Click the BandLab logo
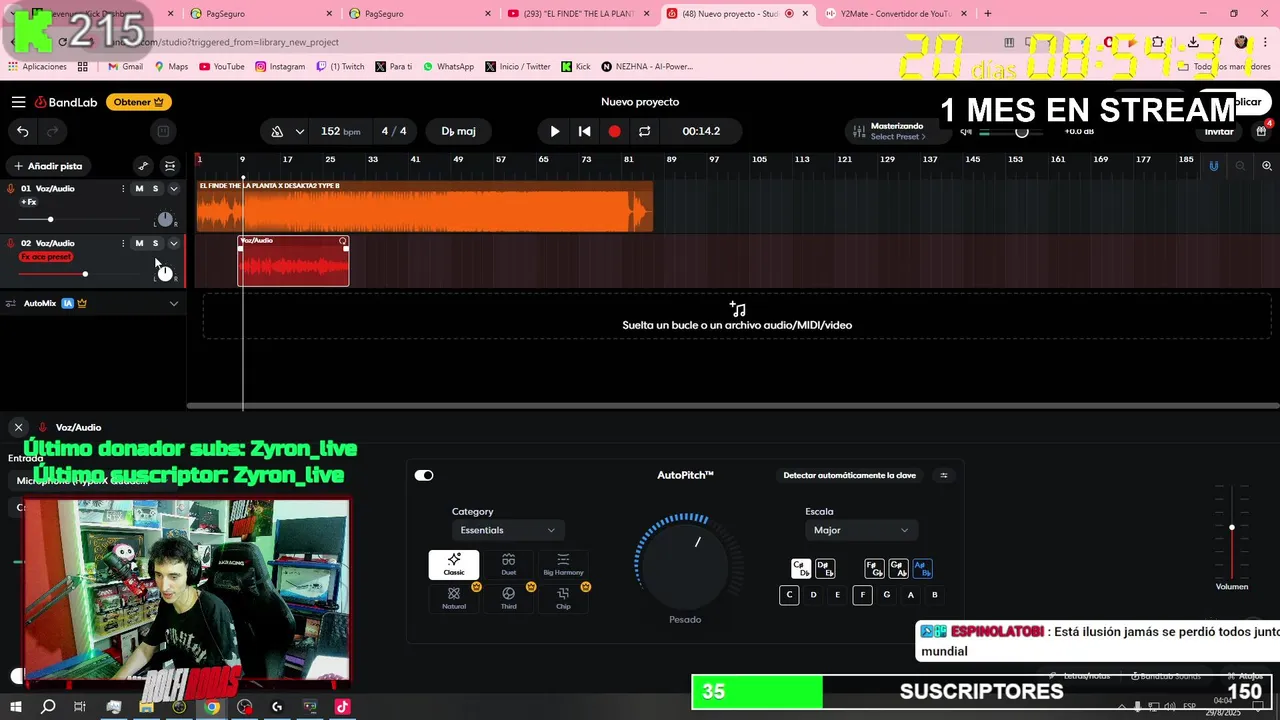The height and width of the screenshot is (720, 1280). click(x=68, y=102)
